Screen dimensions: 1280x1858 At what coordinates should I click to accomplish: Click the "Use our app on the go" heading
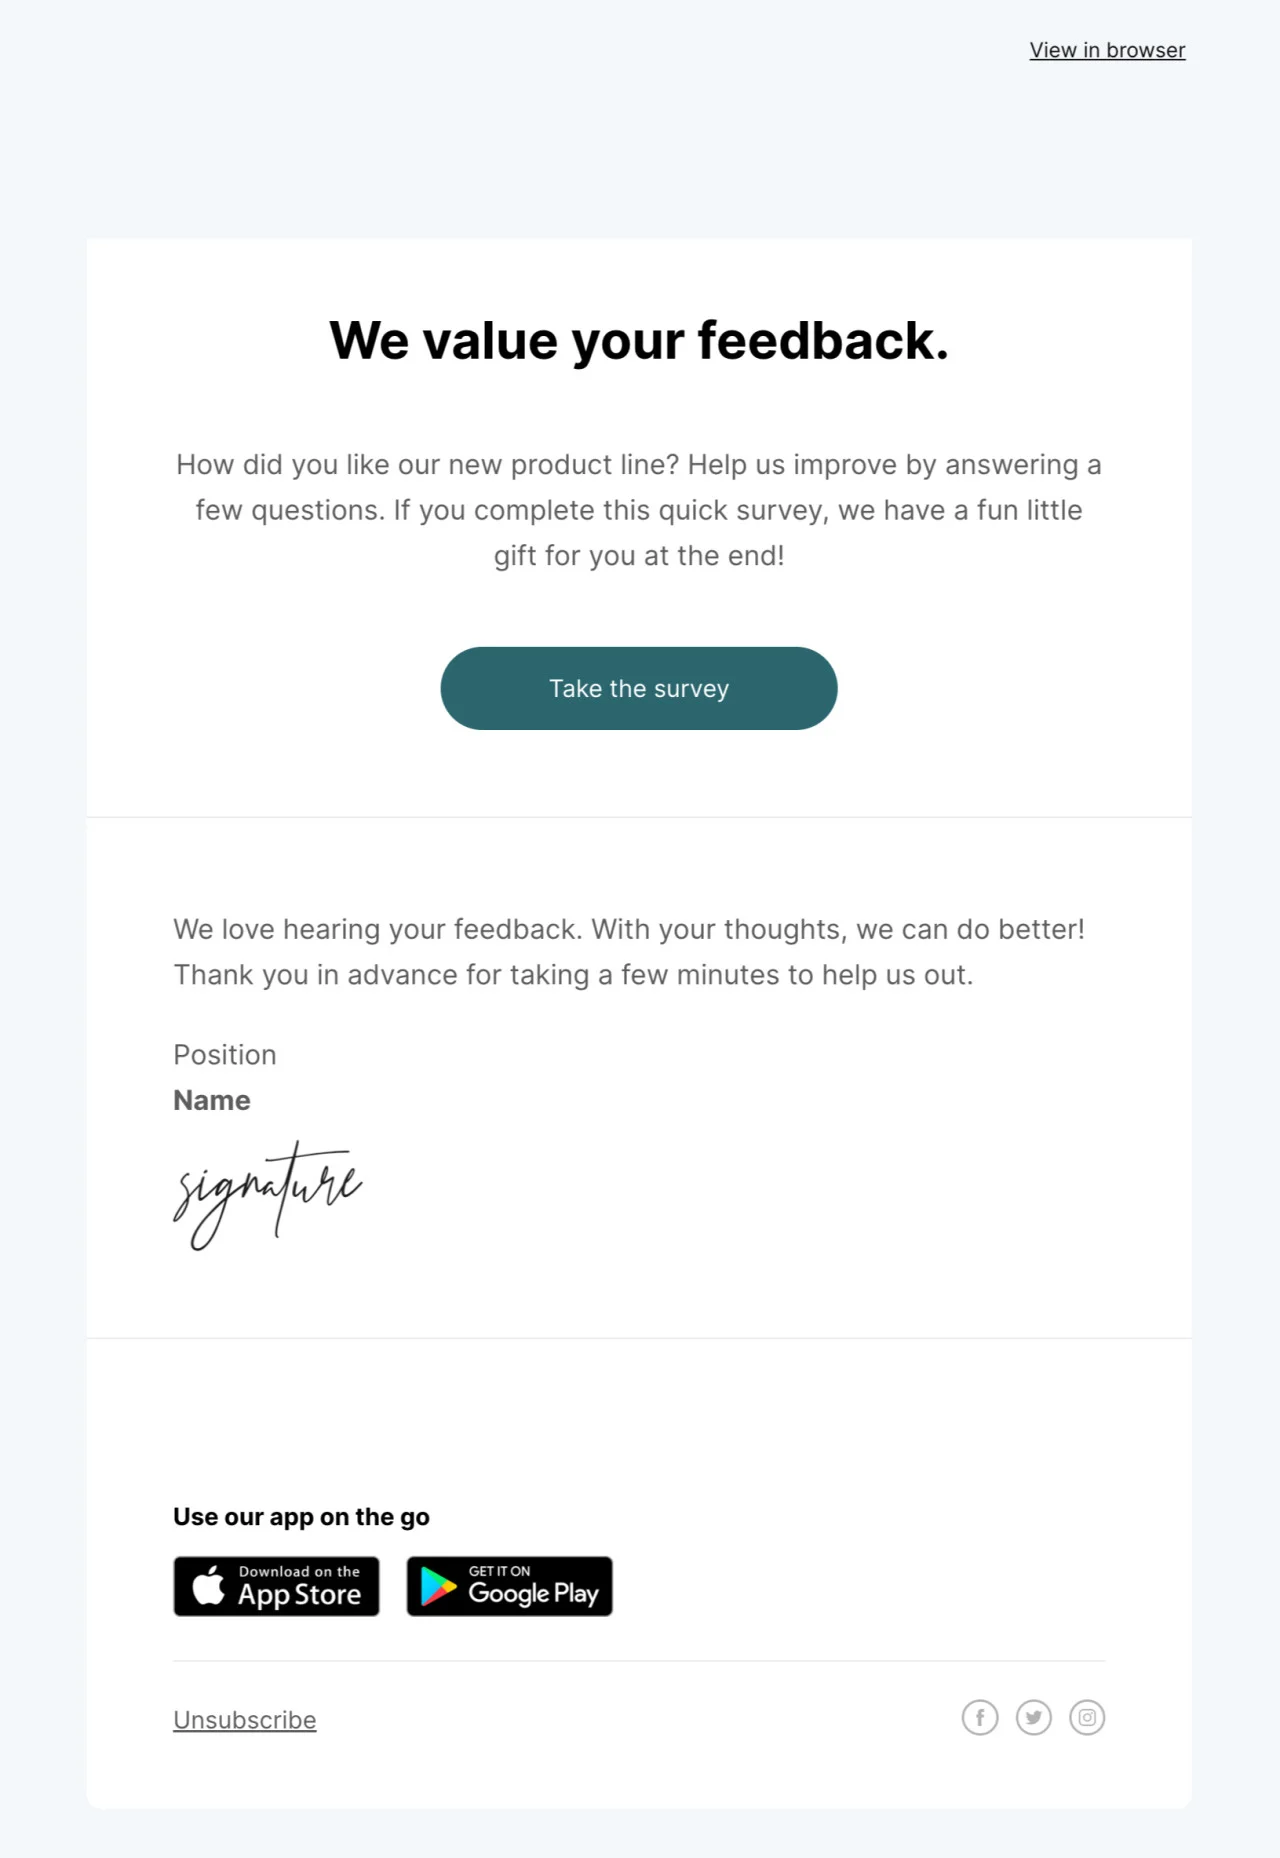(x=301, y=1517)
